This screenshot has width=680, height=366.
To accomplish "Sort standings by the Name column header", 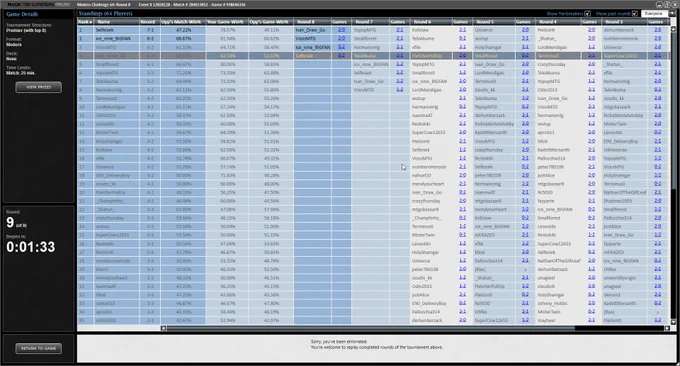I will pos(116,22).
